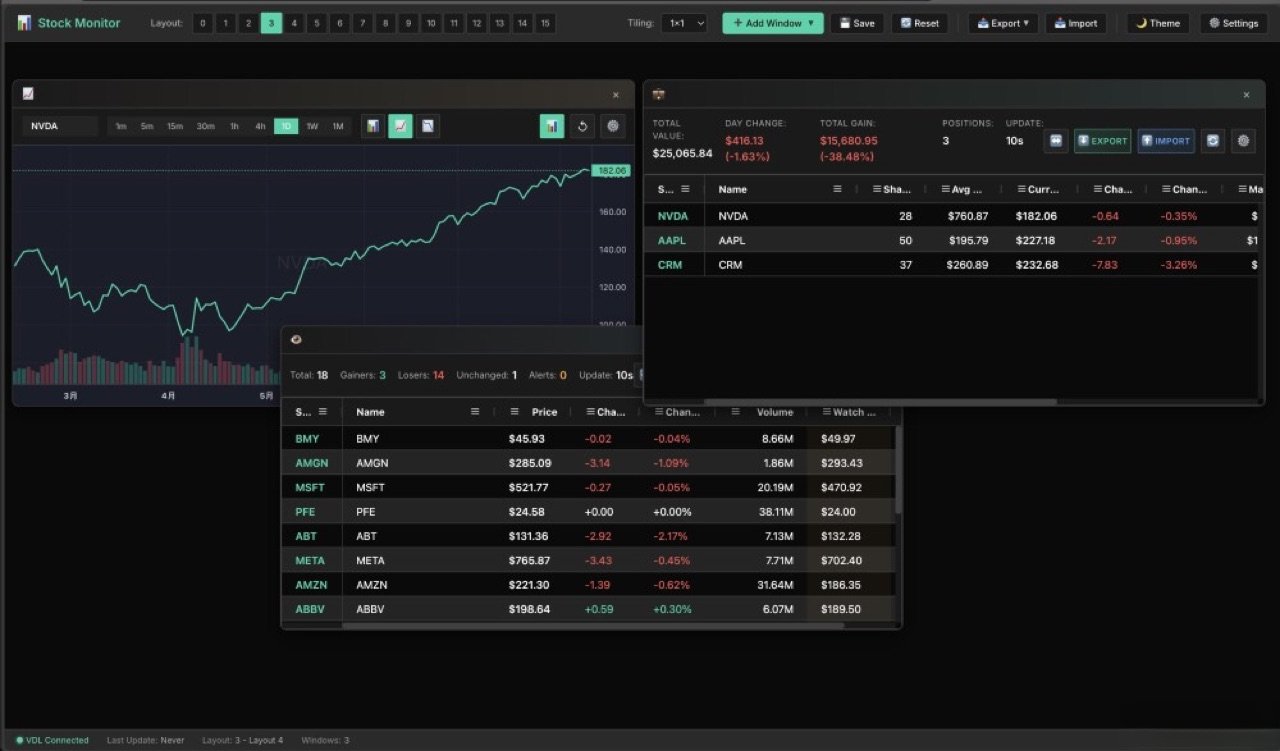The image size is (1280, 751).
Task: Open the Export dropdown in top bar
Action: click(x=1003, y=23)
